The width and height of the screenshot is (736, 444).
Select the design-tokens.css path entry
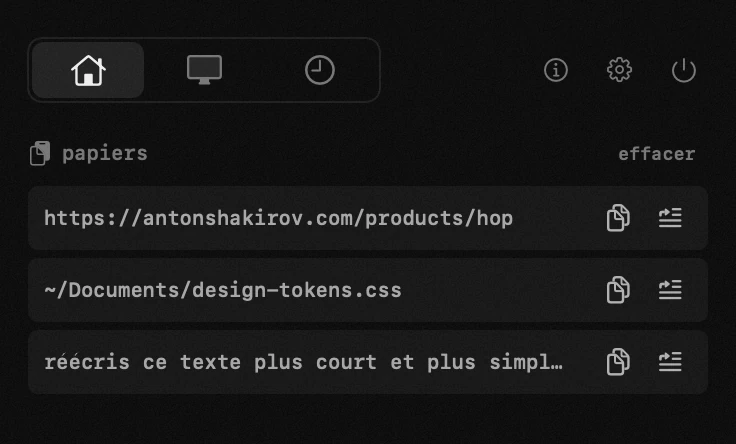point(368,290)
